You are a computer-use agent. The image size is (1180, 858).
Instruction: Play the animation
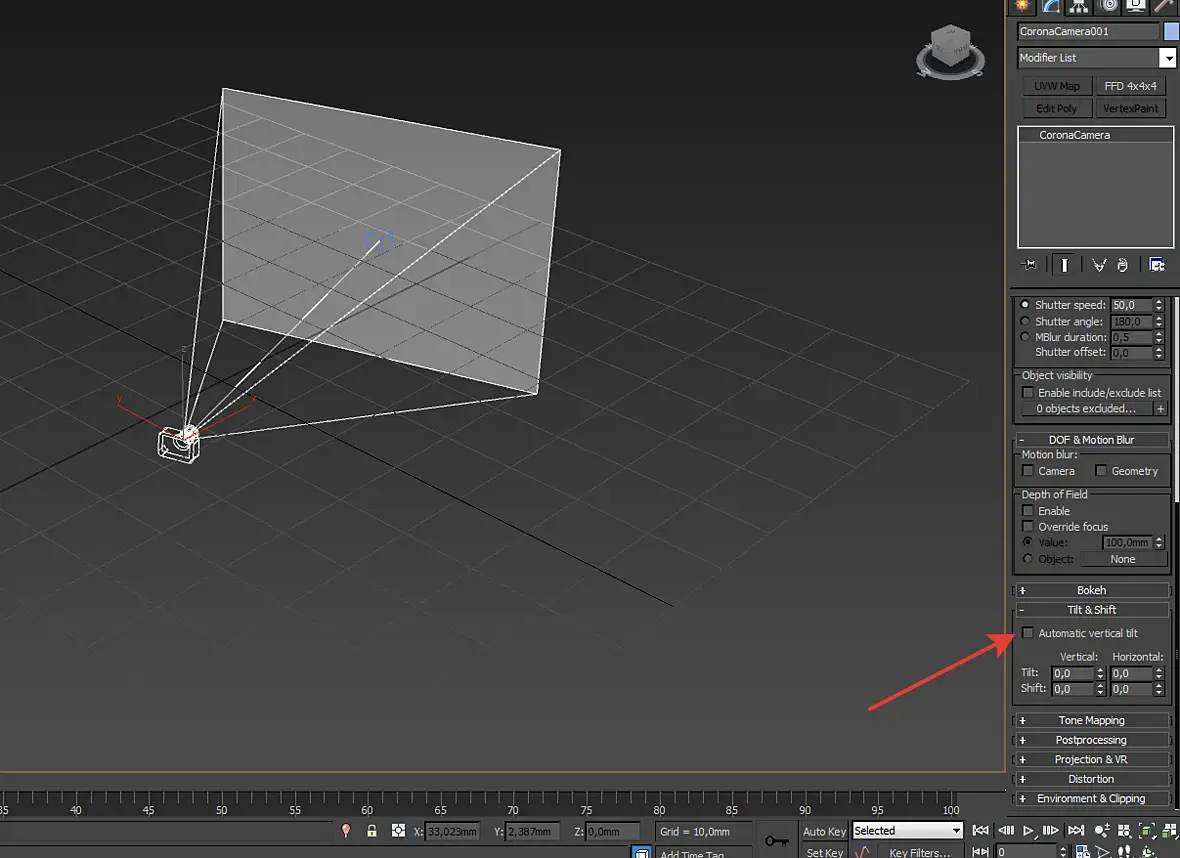pyautogui.click(x=1028, y=830)
